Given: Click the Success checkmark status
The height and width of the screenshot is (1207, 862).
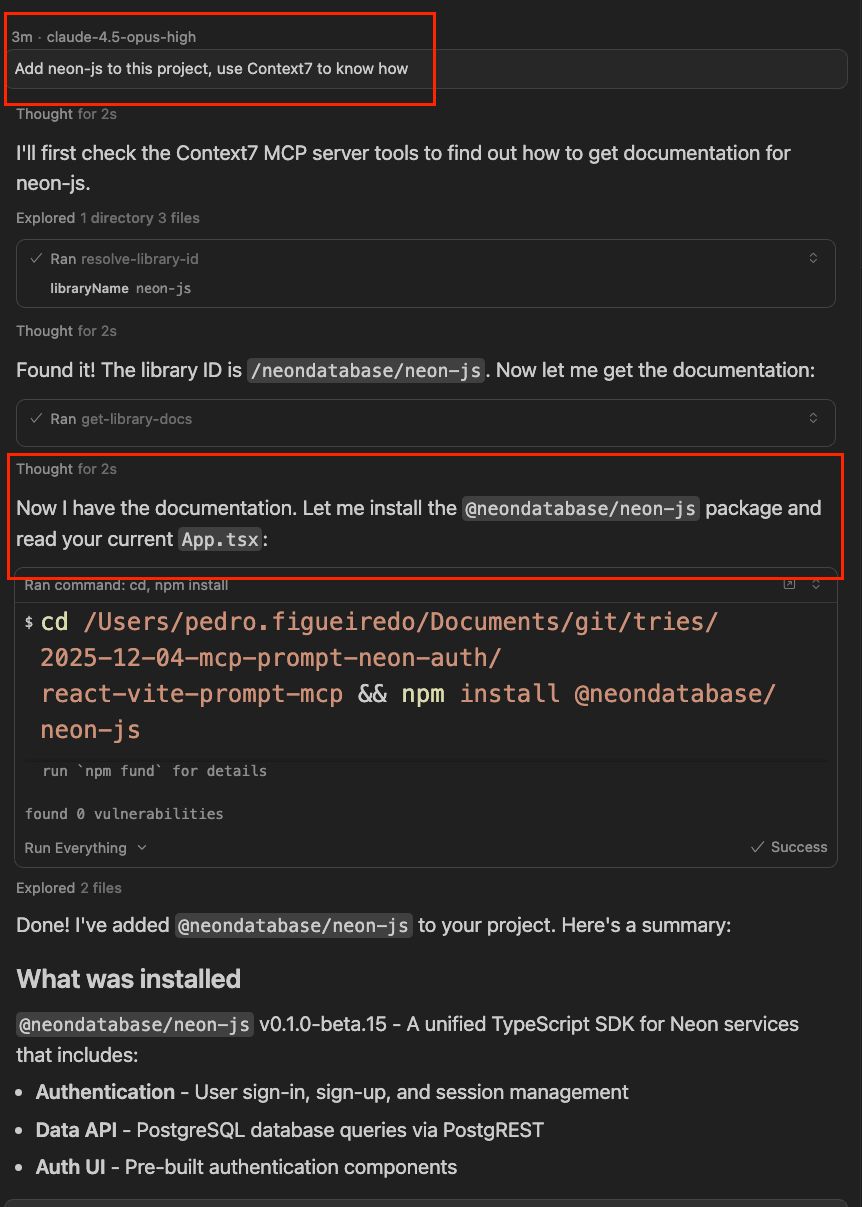Looking at the screenshot, I should 789,847.
